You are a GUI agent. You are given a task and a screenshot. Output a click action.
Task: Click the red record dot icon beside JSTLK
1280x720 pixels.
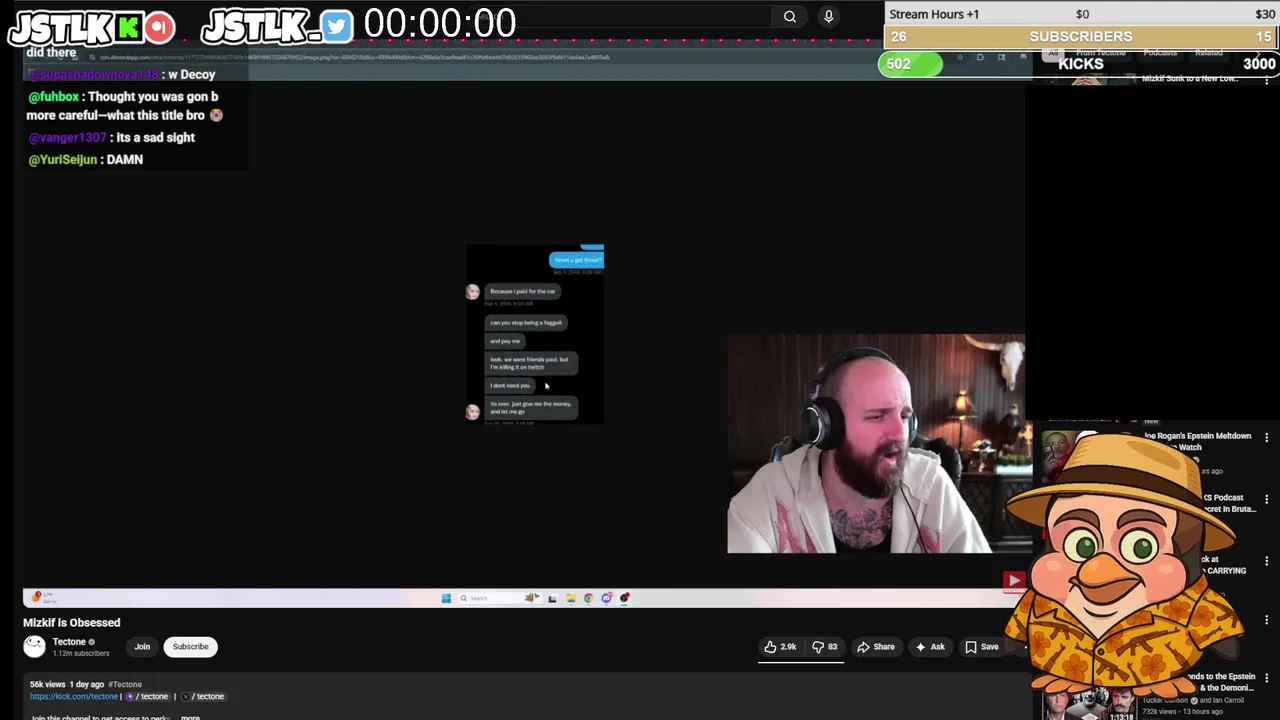tap(159, 27)
